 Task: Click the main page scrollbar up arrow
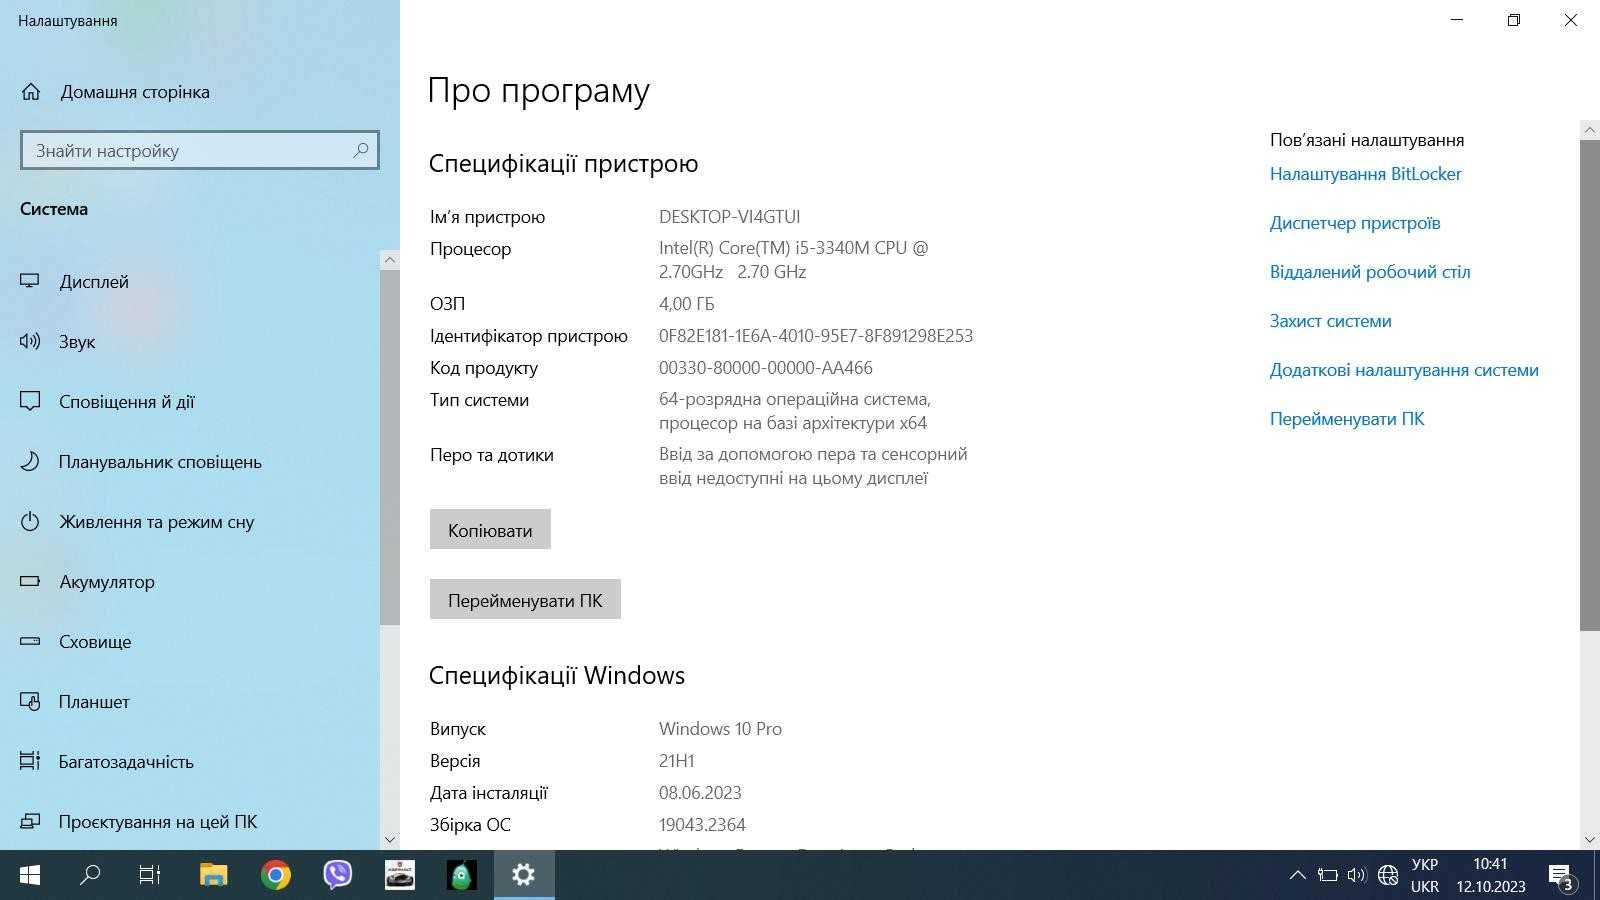click(x=1590, y=129)
